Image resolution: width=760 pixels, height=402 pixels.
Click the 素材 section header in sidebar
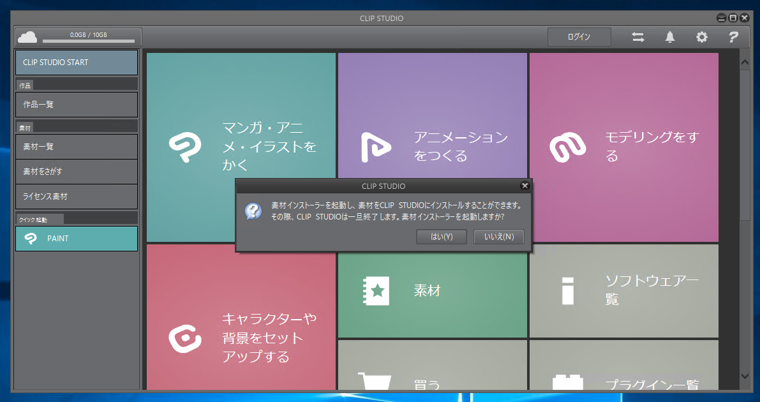pos(24,128)
